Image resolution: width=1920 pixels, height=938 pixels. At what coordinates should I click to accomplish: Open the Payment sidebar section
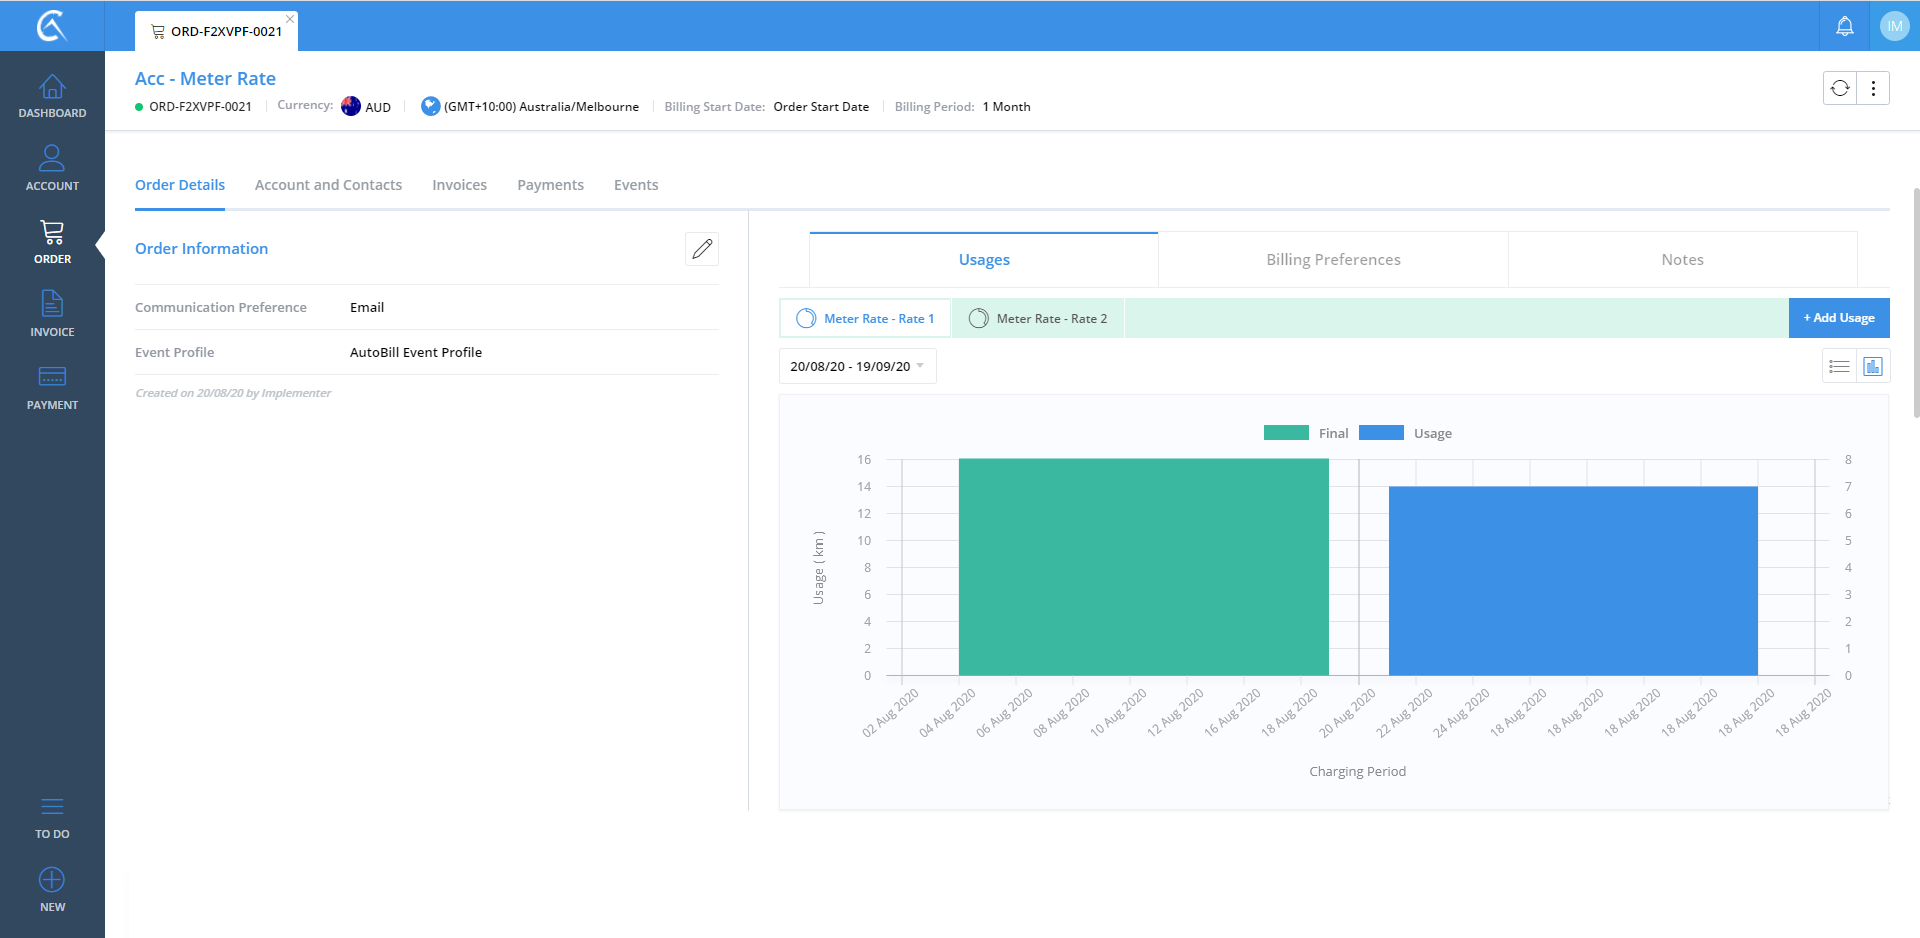[52, 387]
